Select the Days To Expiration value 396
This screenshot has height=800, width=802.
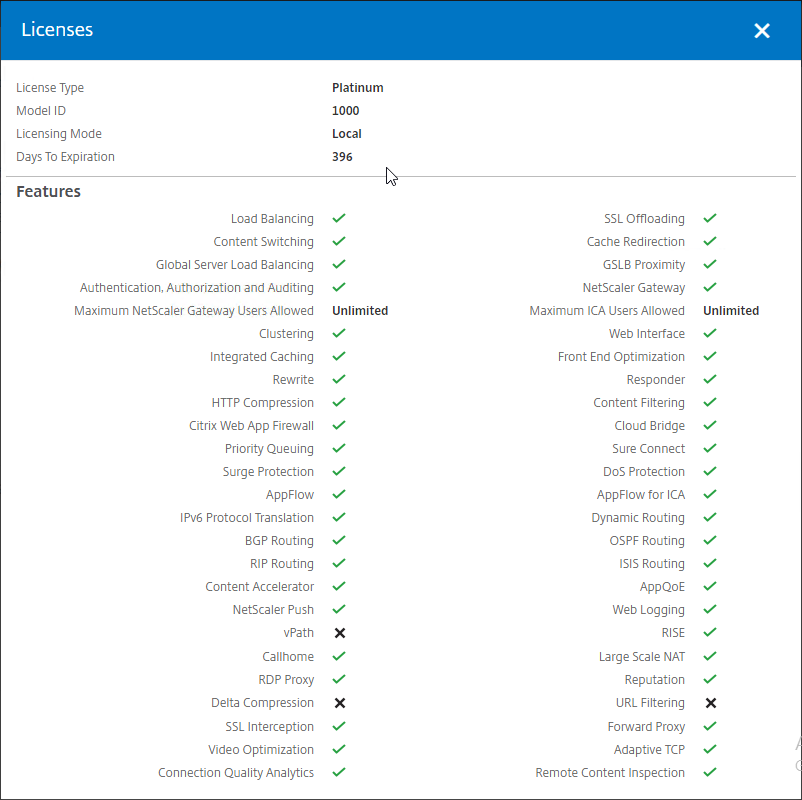coord(342,157)
